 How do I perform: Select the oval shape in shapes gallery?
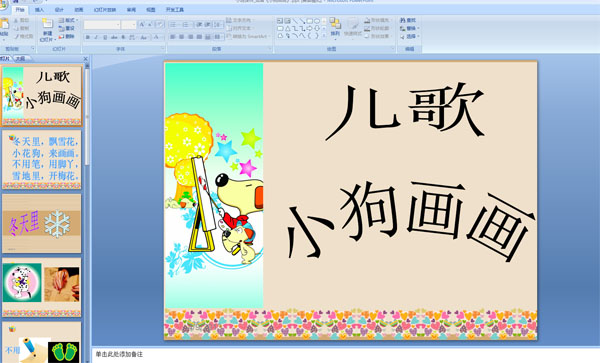tap(317, 21)
